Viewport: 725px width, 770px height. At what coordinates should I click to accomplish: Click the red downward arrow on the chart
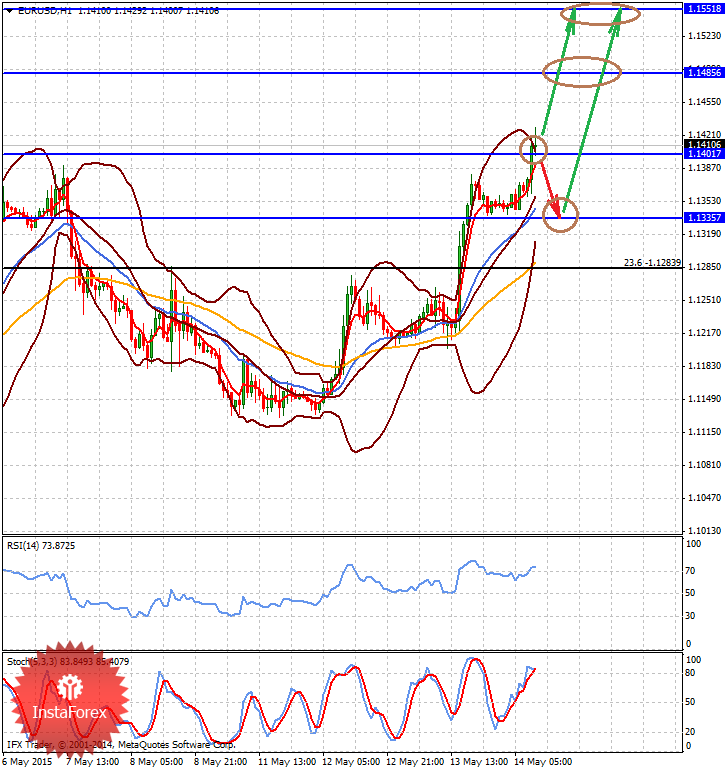coord(547,189)
